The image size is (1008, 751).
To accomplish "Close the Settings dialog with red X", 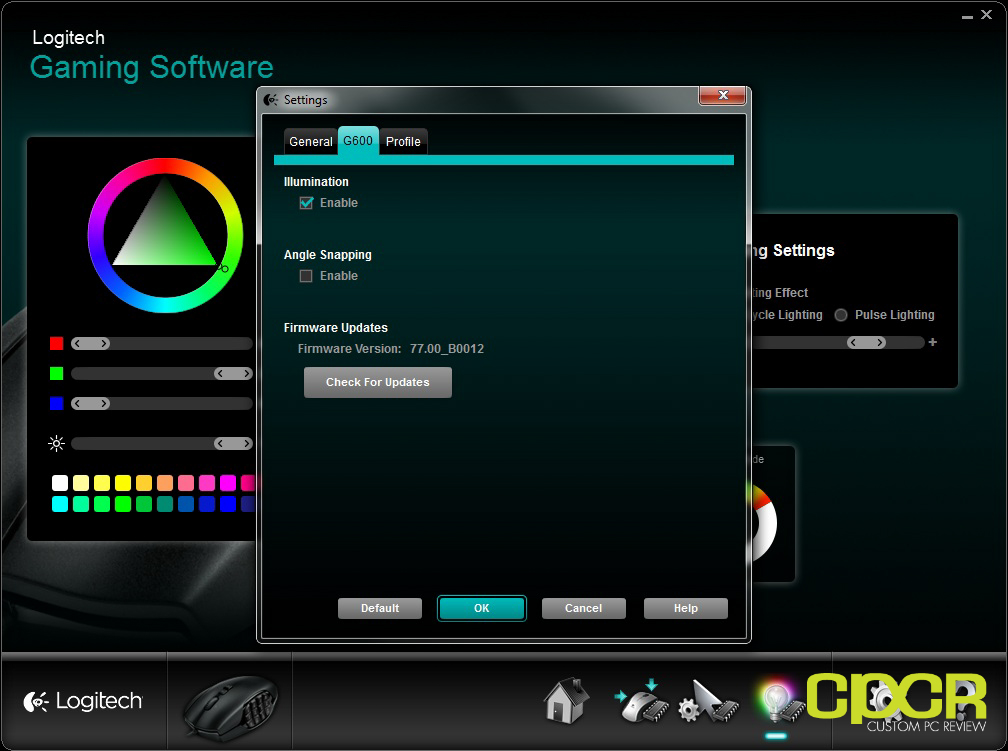I will pos(723,95).
